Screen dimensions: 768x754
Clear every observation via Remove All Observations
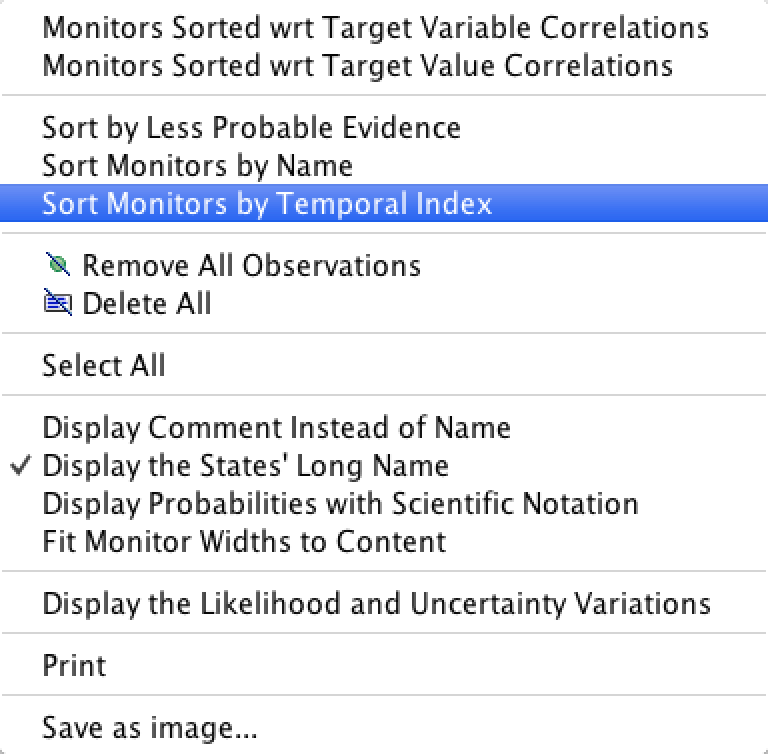click(x=384, y=266)
